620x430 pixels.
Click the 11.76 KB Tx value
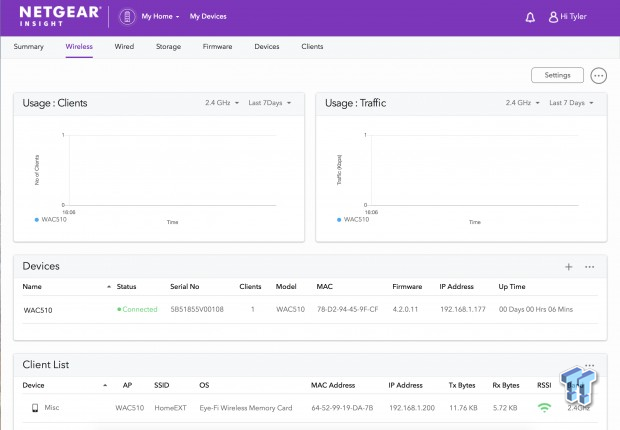point(463,408)
